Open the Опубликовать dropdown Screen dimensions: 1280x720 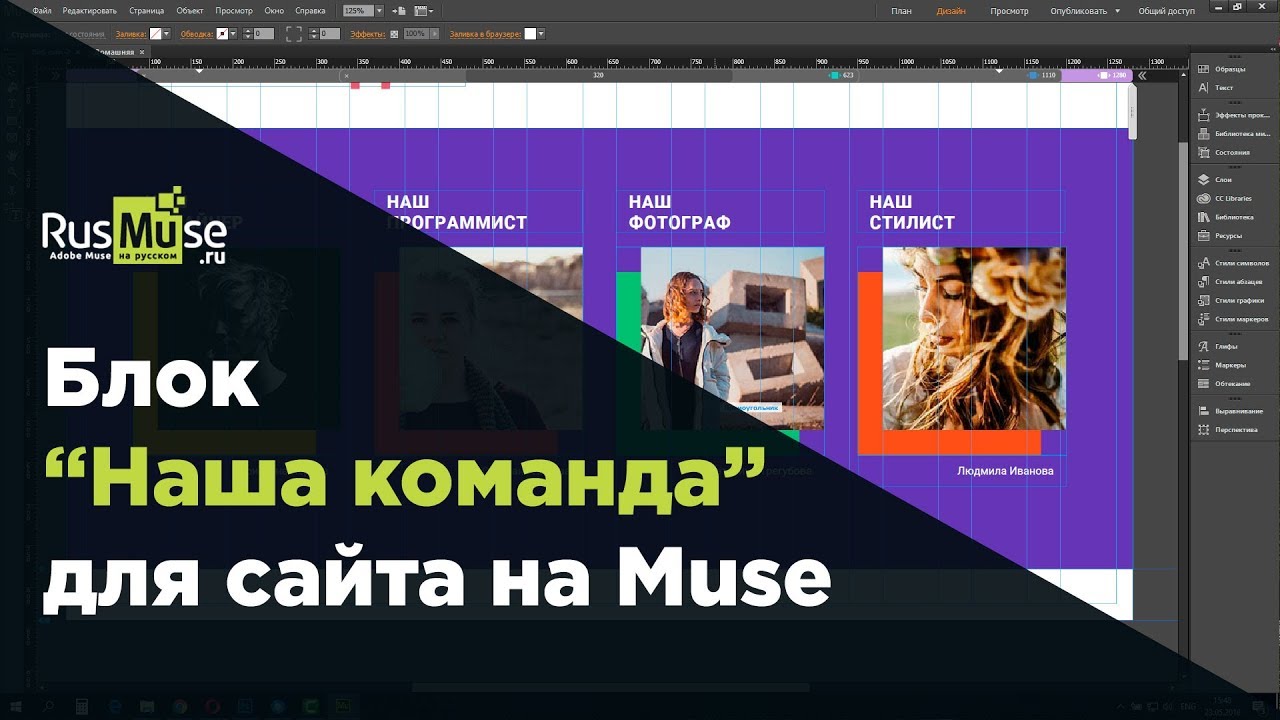click(x=1084, y=11)
